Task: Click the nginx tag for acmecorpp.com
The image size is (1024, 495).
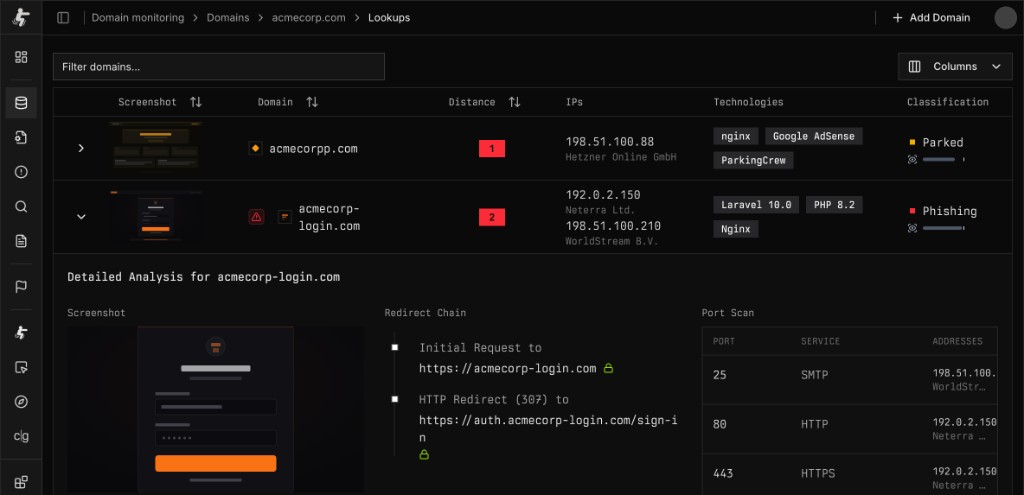Action: click(736, 136)
